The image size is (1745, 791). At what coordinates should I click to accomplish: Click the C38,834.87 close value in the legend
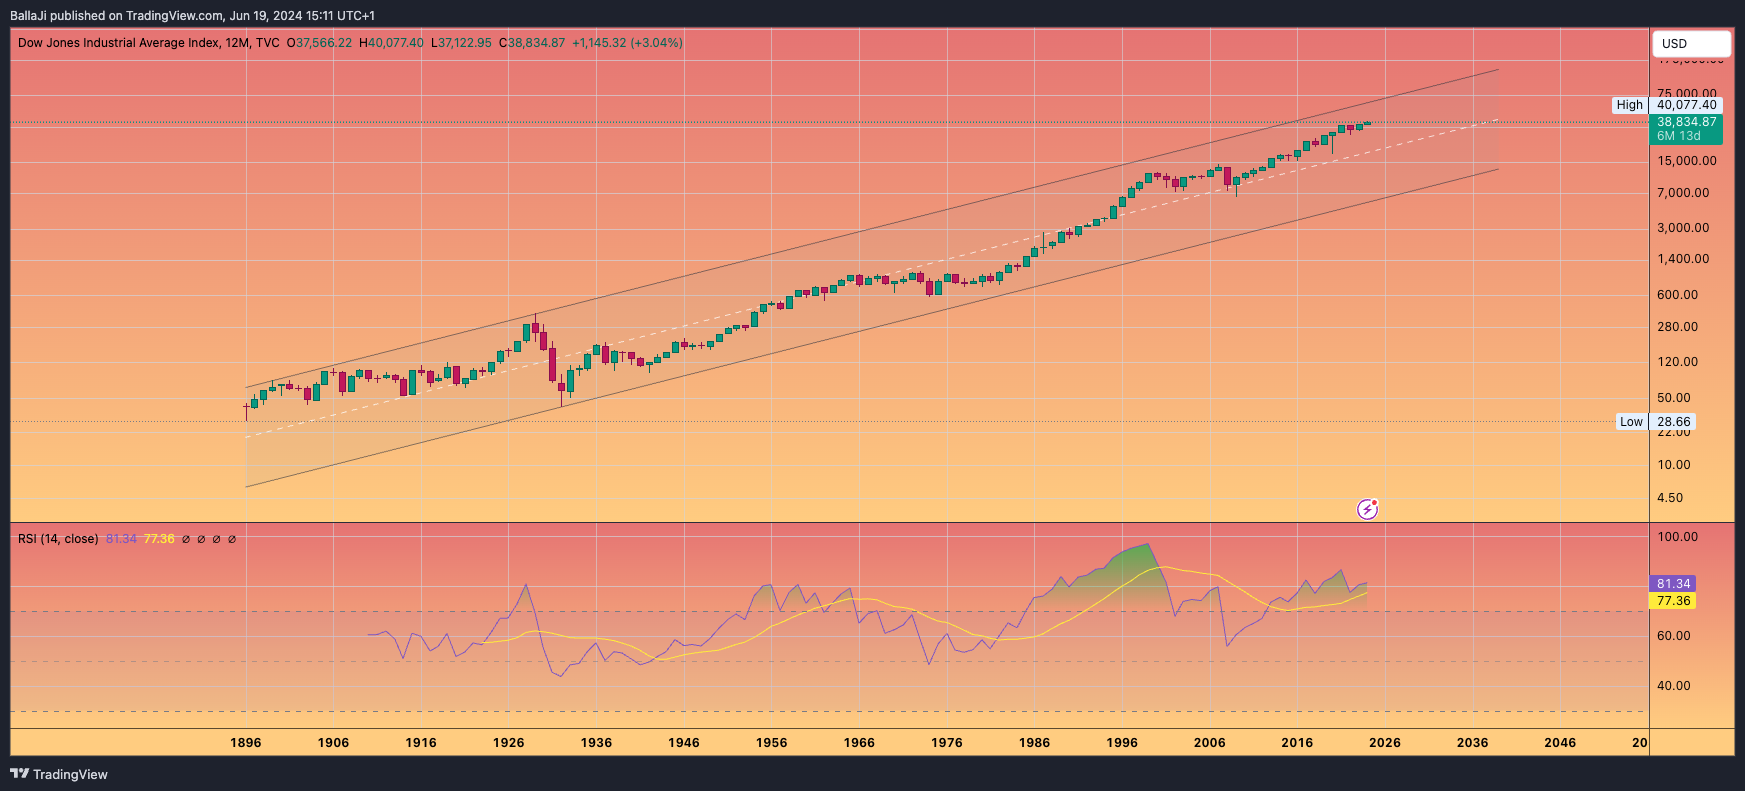[531, 43]
